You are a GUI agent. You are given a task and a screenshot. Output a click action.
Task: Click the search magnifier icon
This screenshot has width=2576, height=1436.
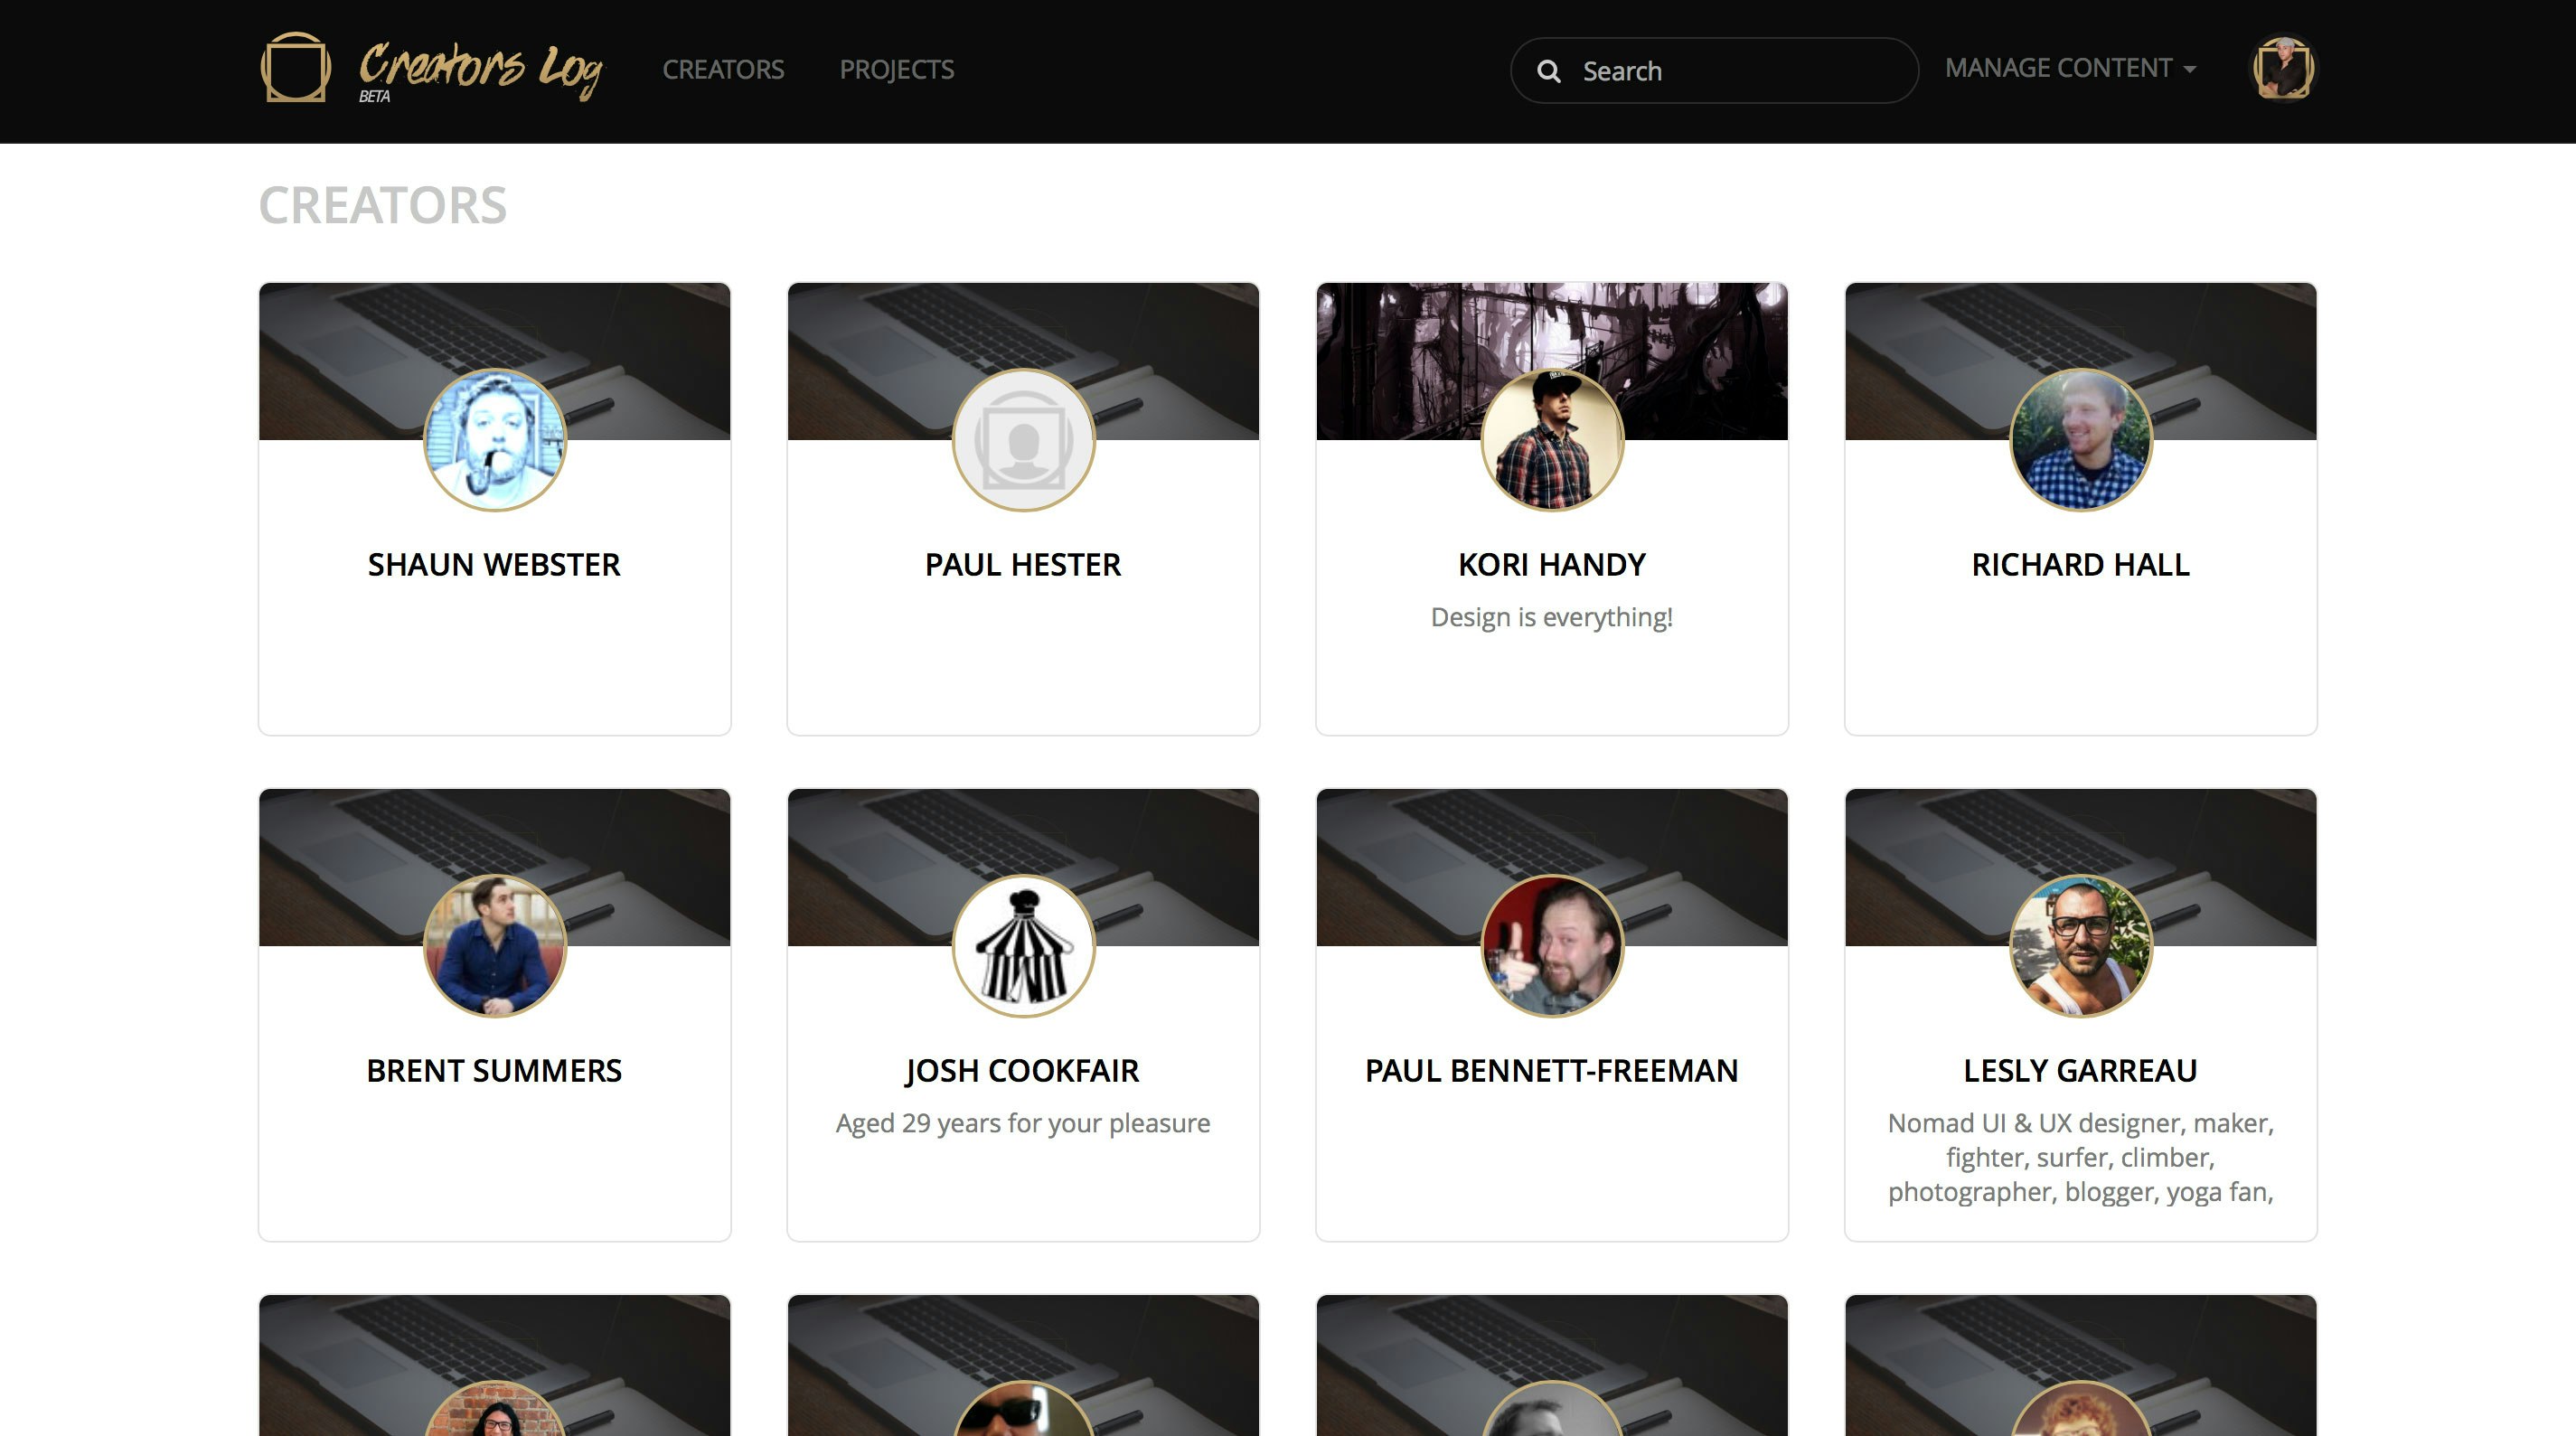[x=1549, y=71]
